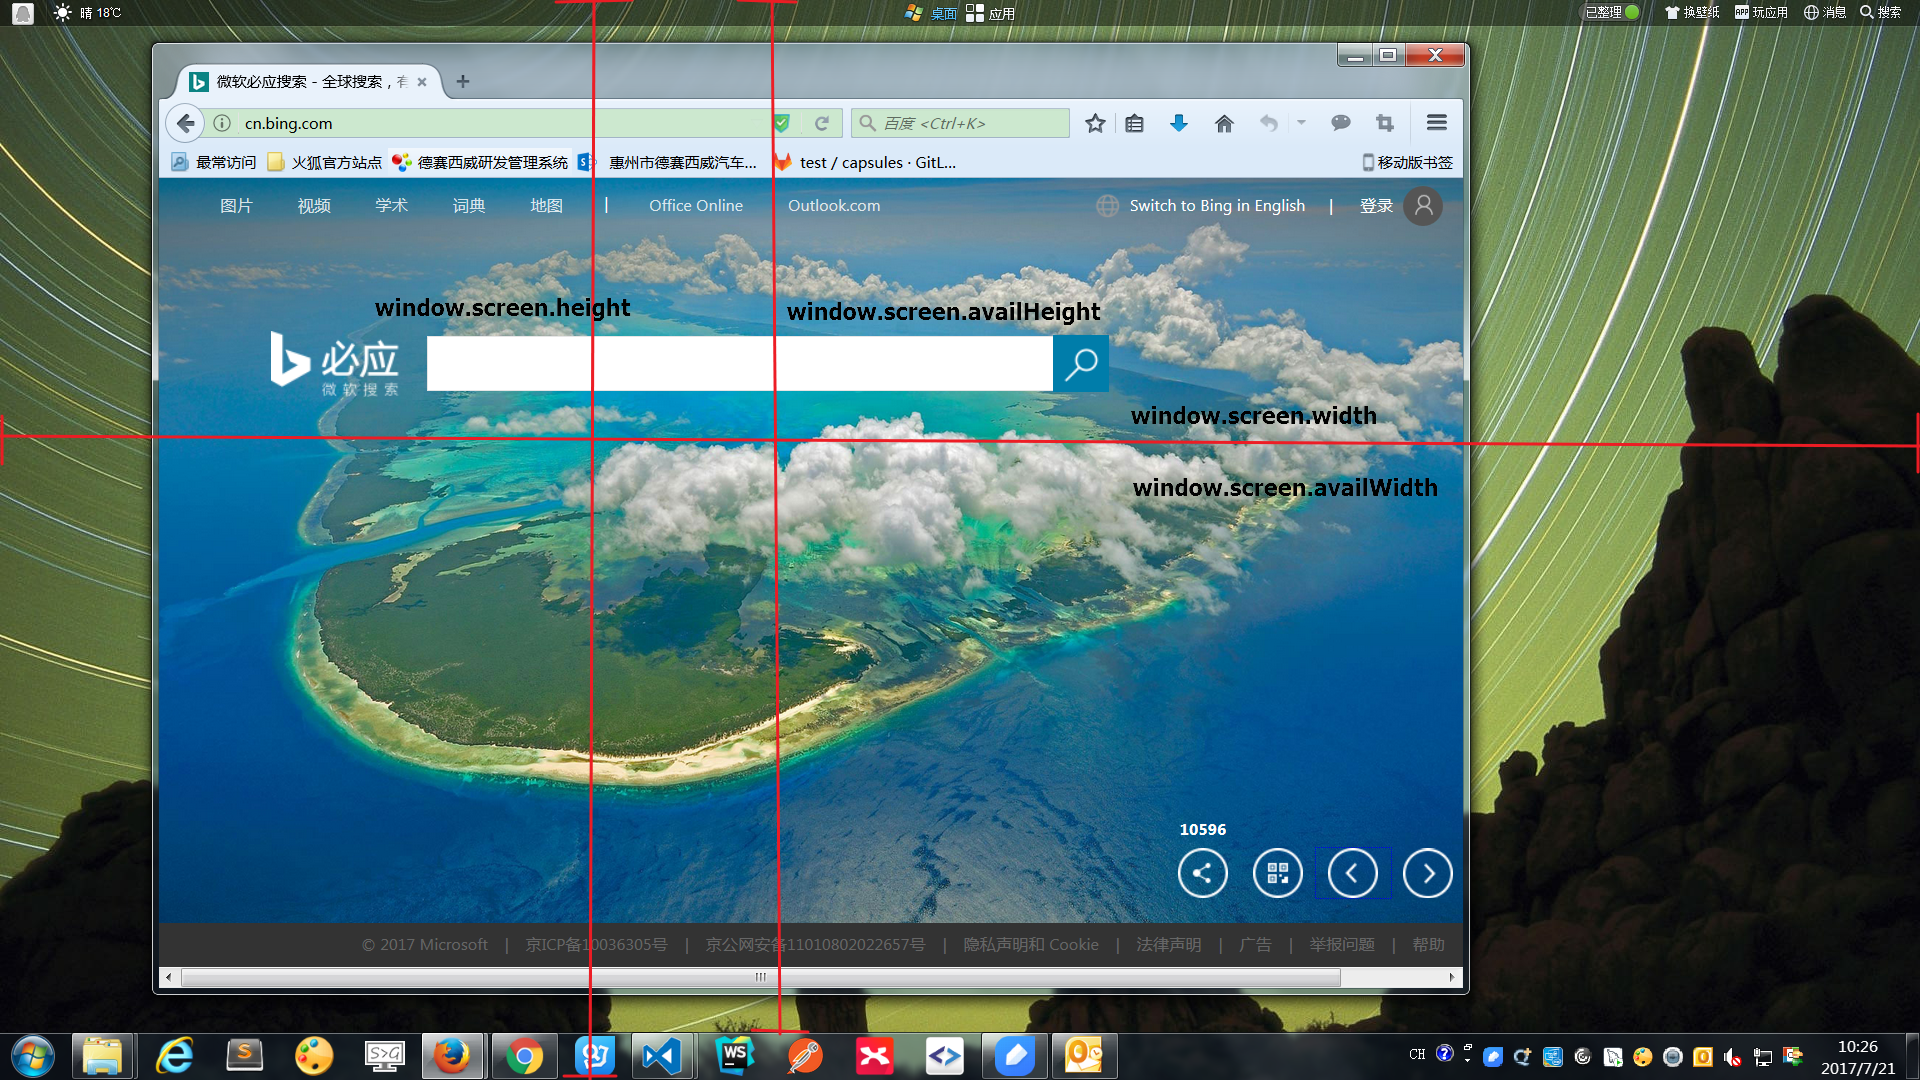Image resolution: width=1920 pixels, height=1080 pixels.
Task: Click the Bing search magnifier button
Action: [x=1081, y=364]
